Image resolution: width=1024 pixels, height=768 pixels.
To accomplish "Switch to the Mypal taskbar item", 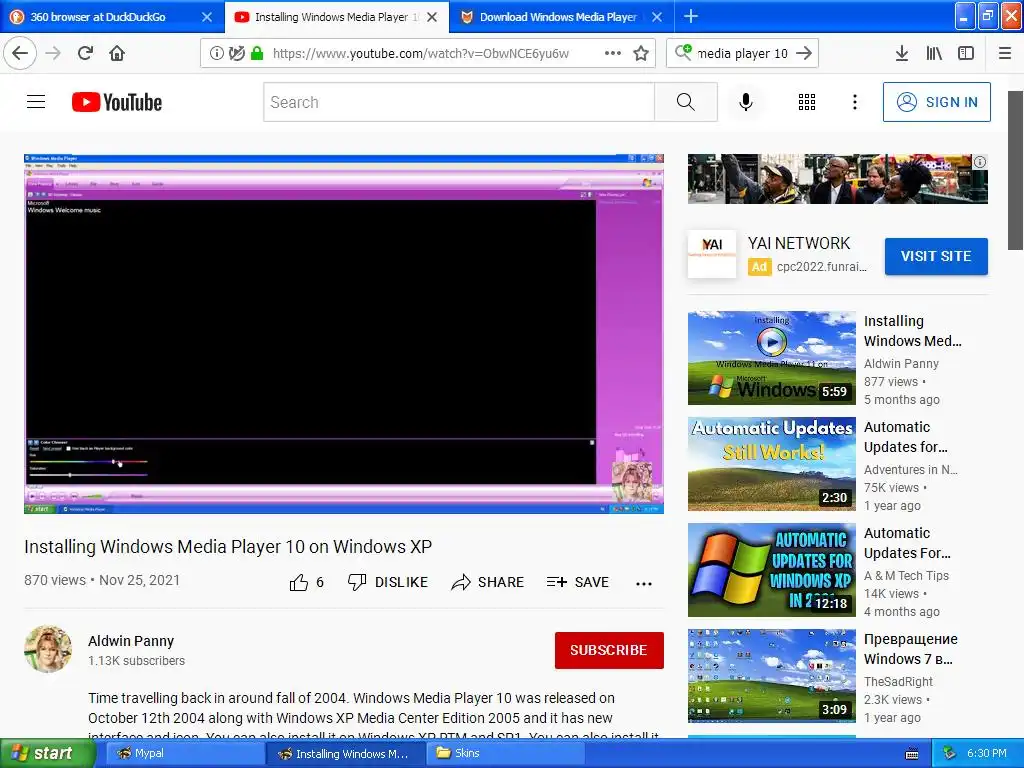I will point(183,753).
